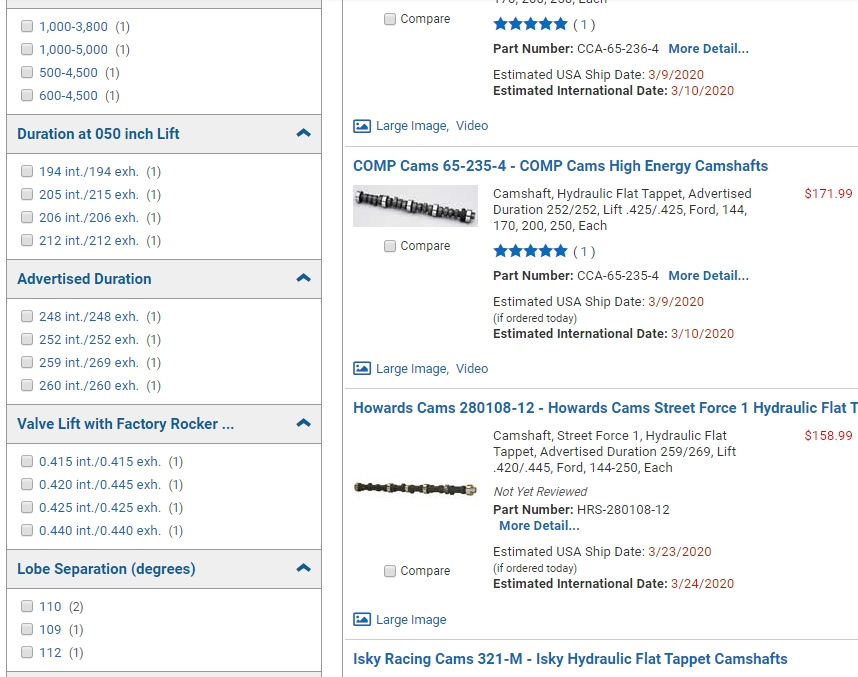
Task: Play Video link for COMP Cams 65-235-4
Action: 472,369
